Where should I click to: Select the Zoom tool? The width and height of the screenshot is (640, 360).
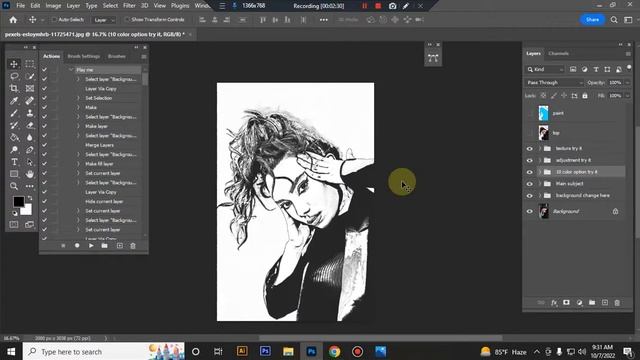pos(14,186)
